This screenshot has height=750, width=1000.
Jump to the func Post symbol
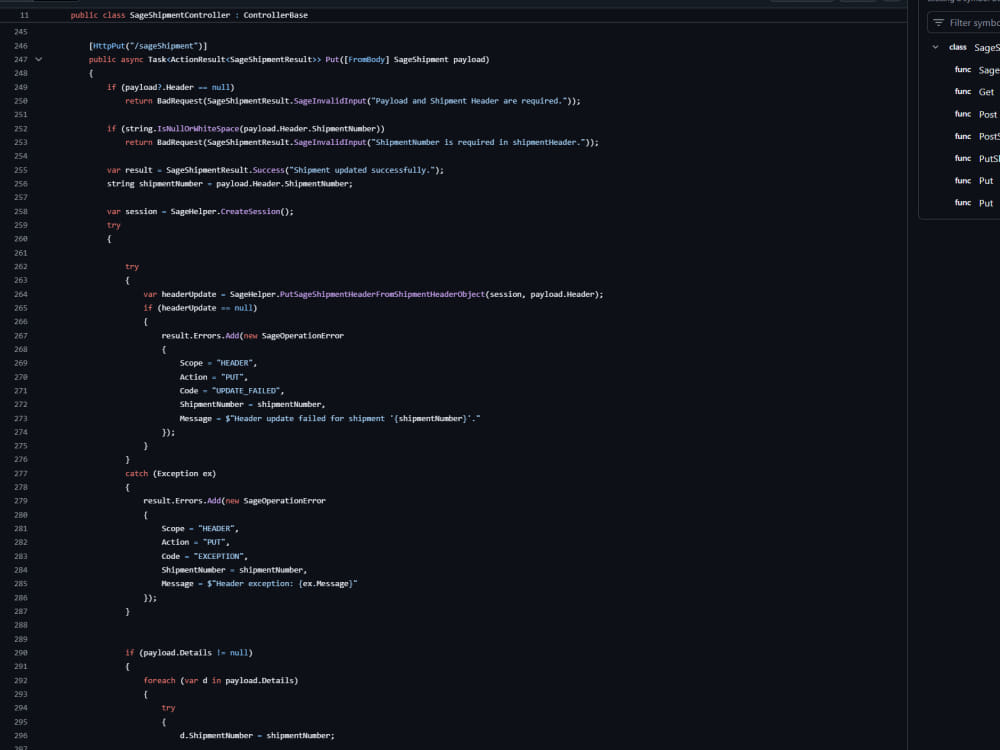click(x=975, y=114)
